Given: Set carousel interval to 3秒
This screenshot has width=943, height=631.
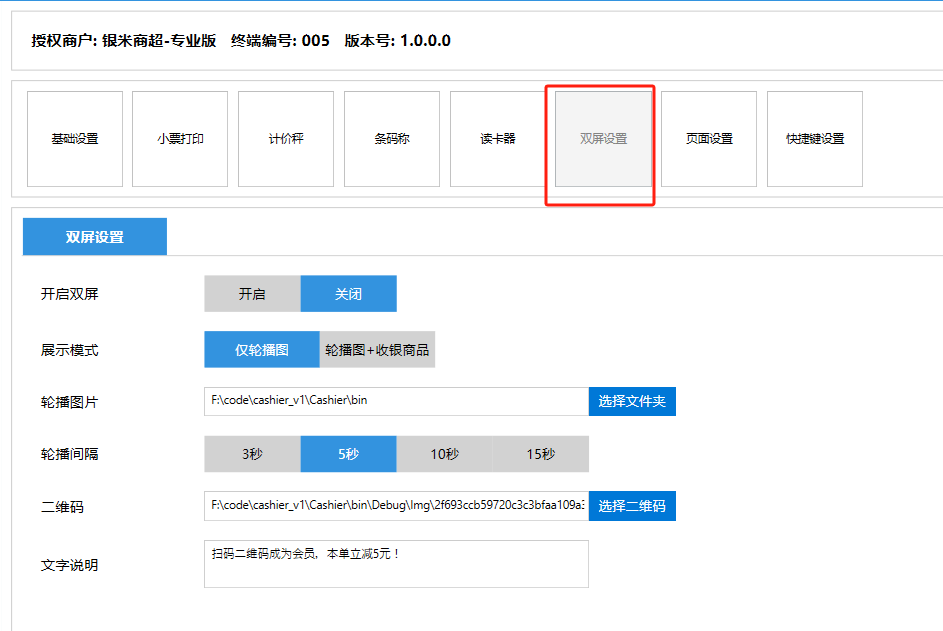Looking at the screenshot, I should pyautogui.click(x=252, y=454).
